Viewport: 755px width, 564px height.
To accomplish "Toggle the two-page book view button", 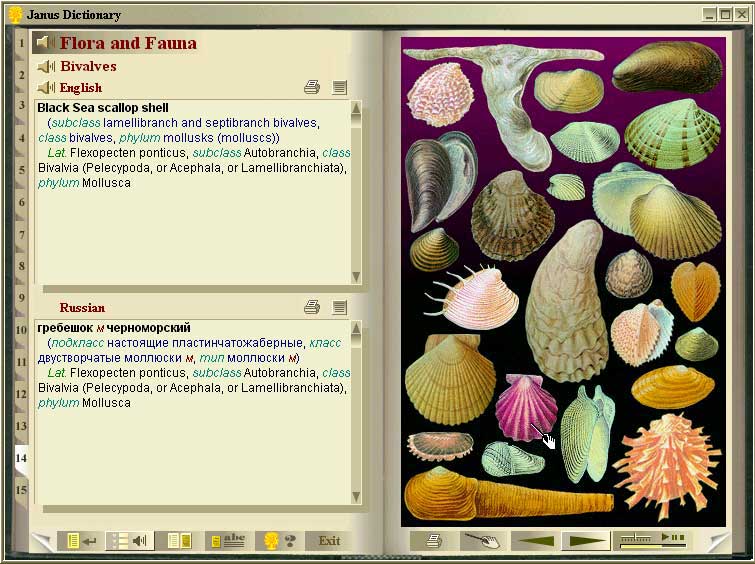I will pyautogui.click(x=179, y=541).
